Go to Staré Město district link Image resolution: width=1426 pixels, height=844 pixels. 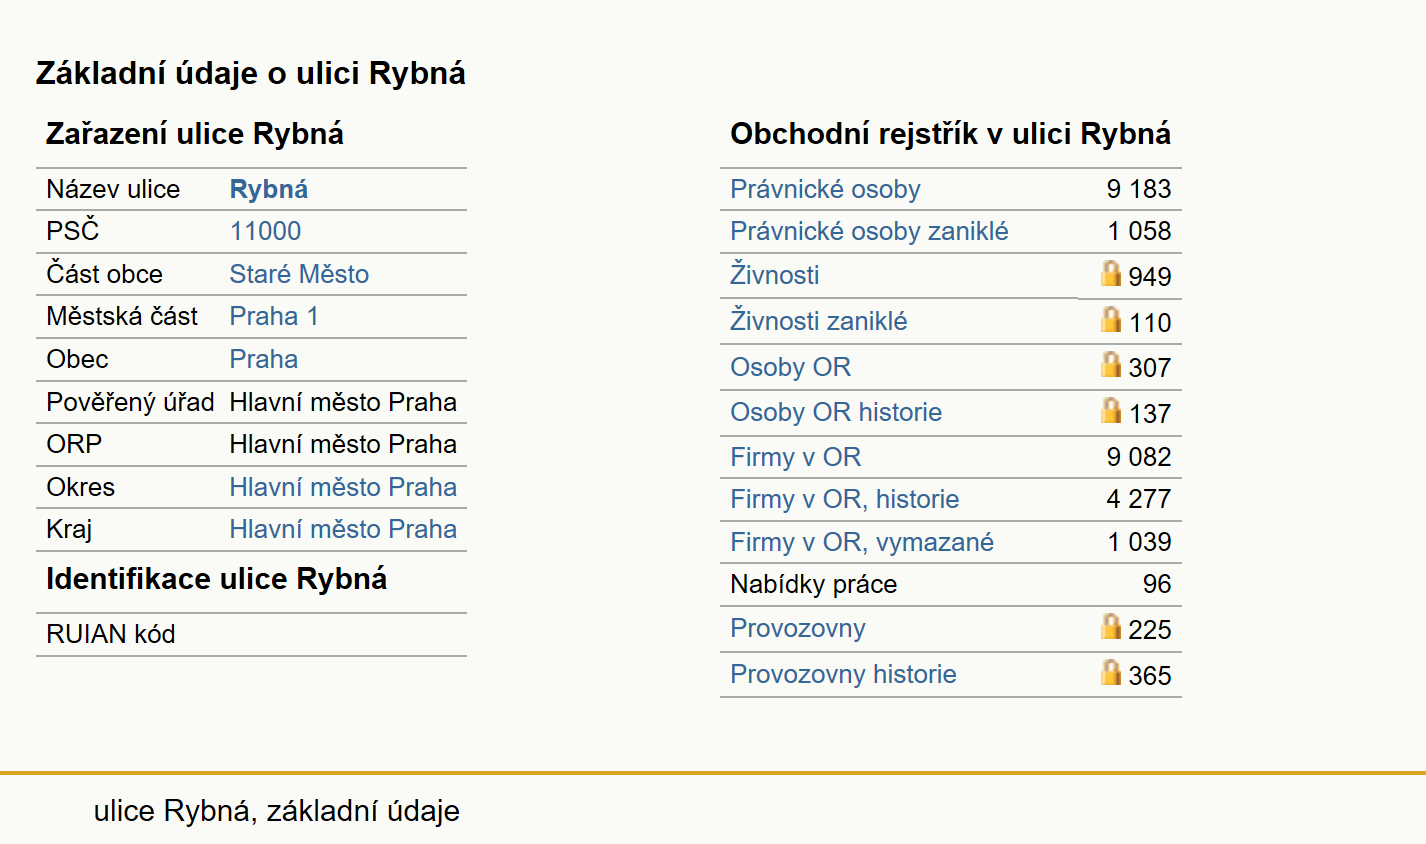pyautogui.click(x=299, y=274)
